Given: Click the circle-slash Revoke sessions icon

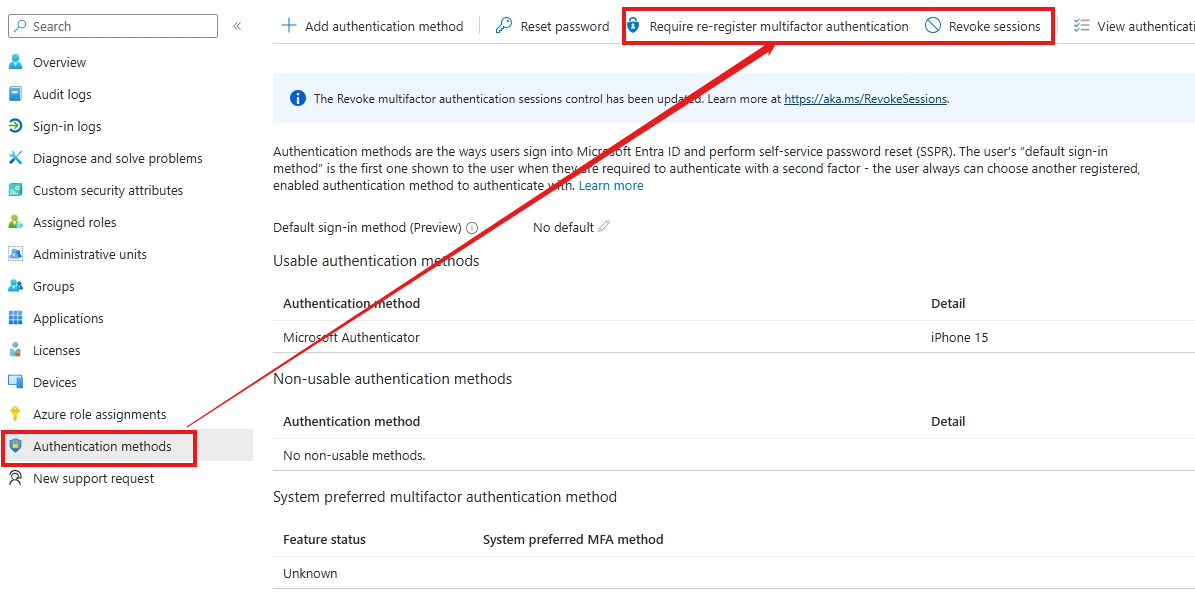Looking at the screenshot, I should pos(933,26).
